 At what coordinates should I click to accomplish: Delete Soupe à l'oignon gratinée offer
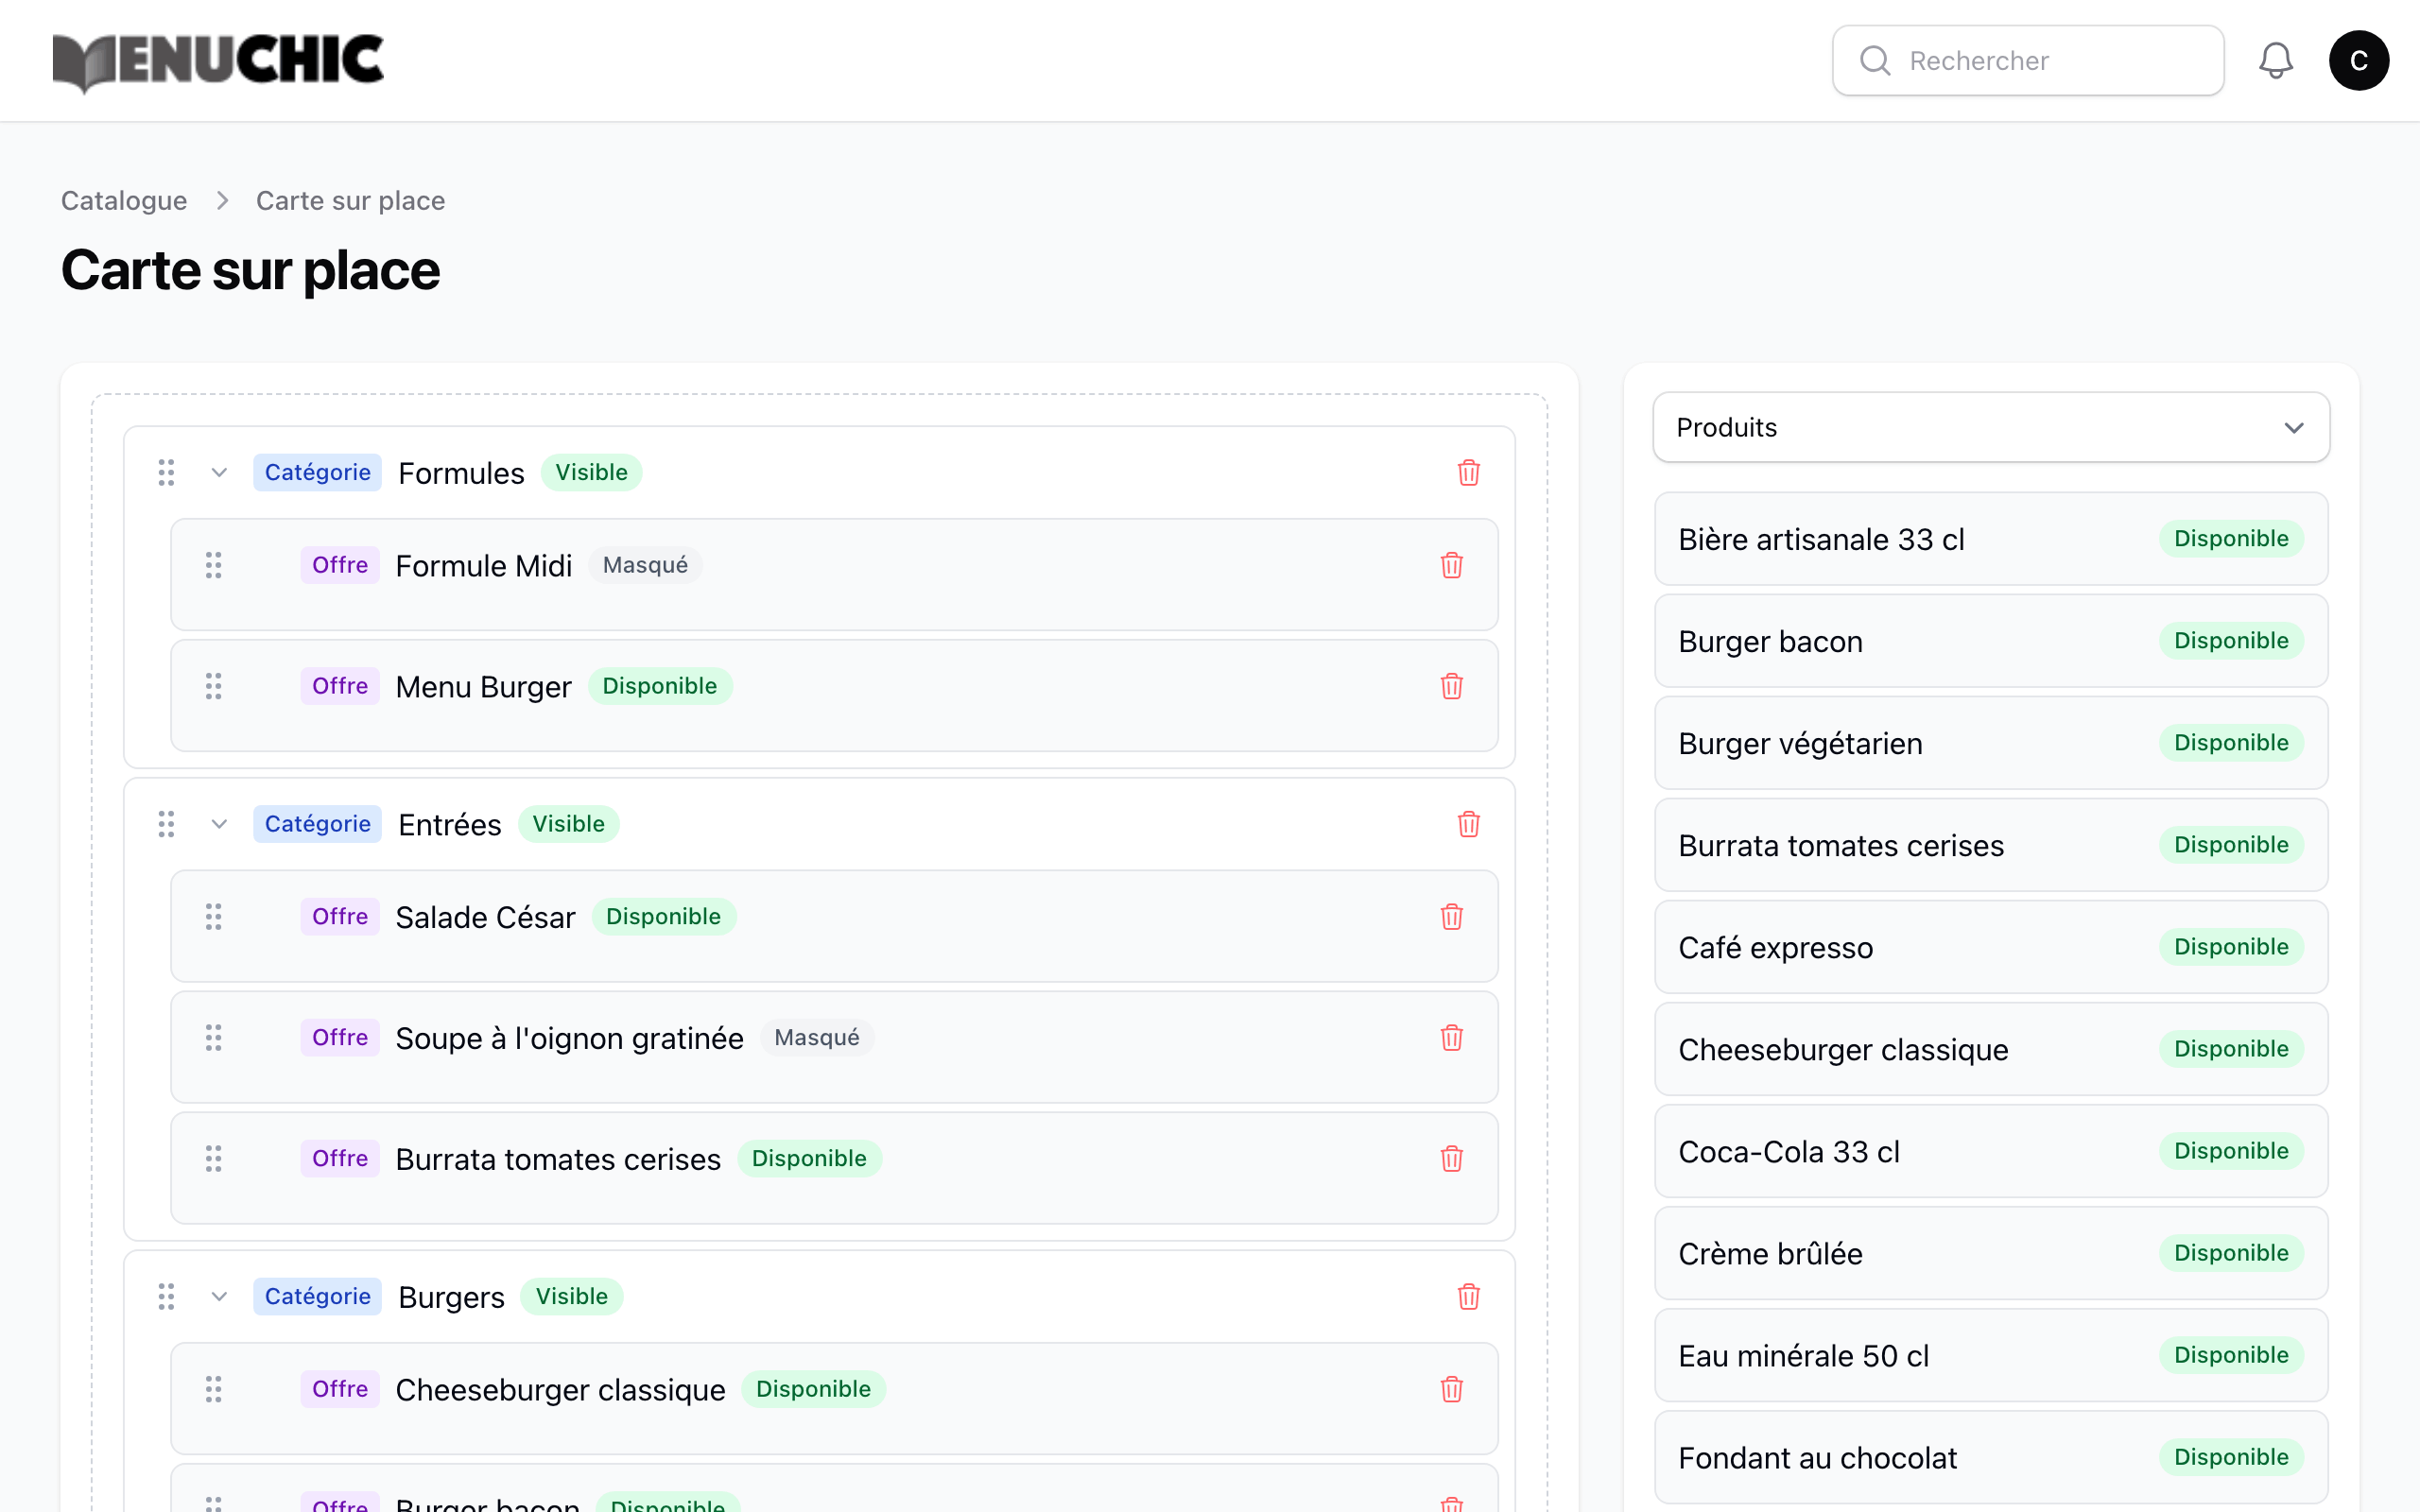pyautogui.click(x=1452, y=1037)
